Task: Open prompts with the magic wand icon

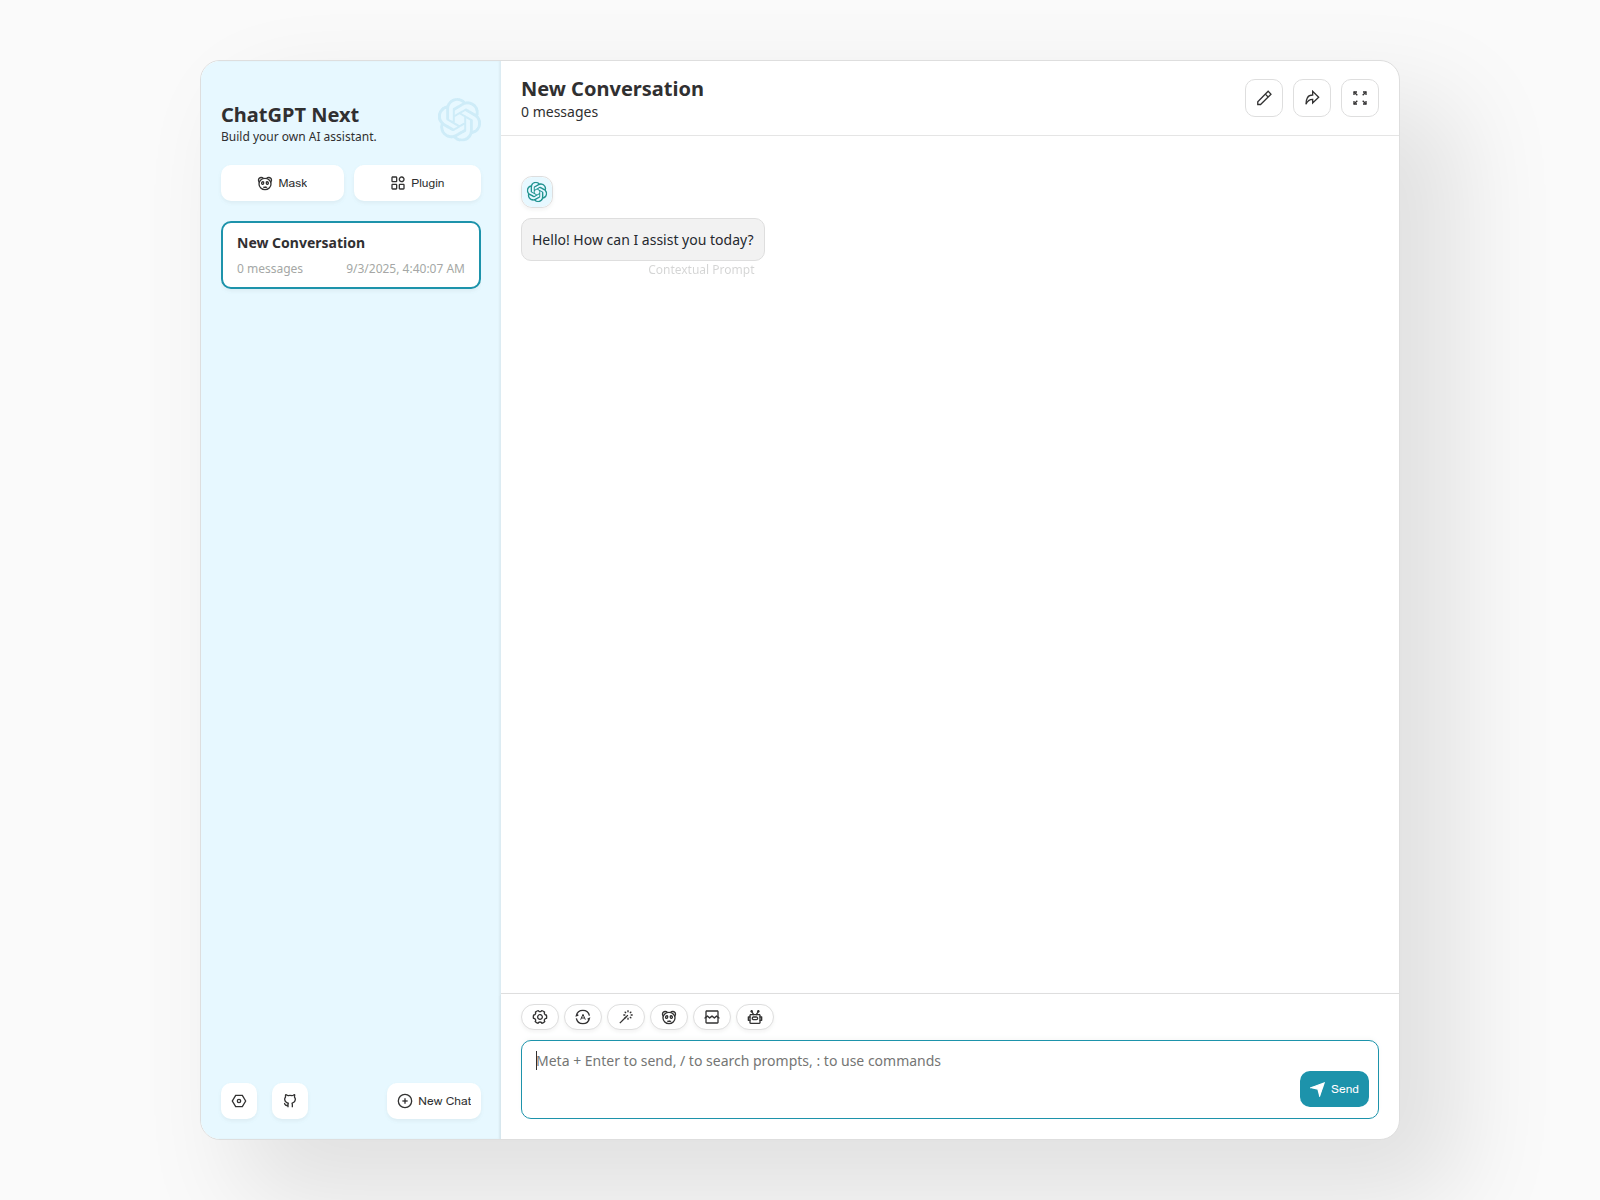Action: tap(626, 1017)
